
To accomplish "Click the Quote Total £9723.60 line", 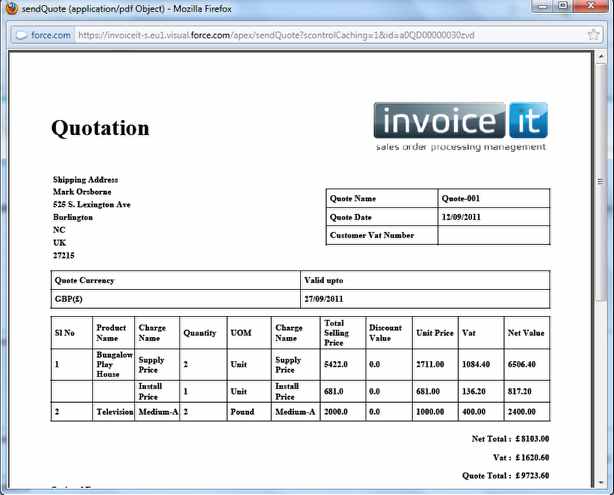I will pyautogui.click(x=506, y=476).
